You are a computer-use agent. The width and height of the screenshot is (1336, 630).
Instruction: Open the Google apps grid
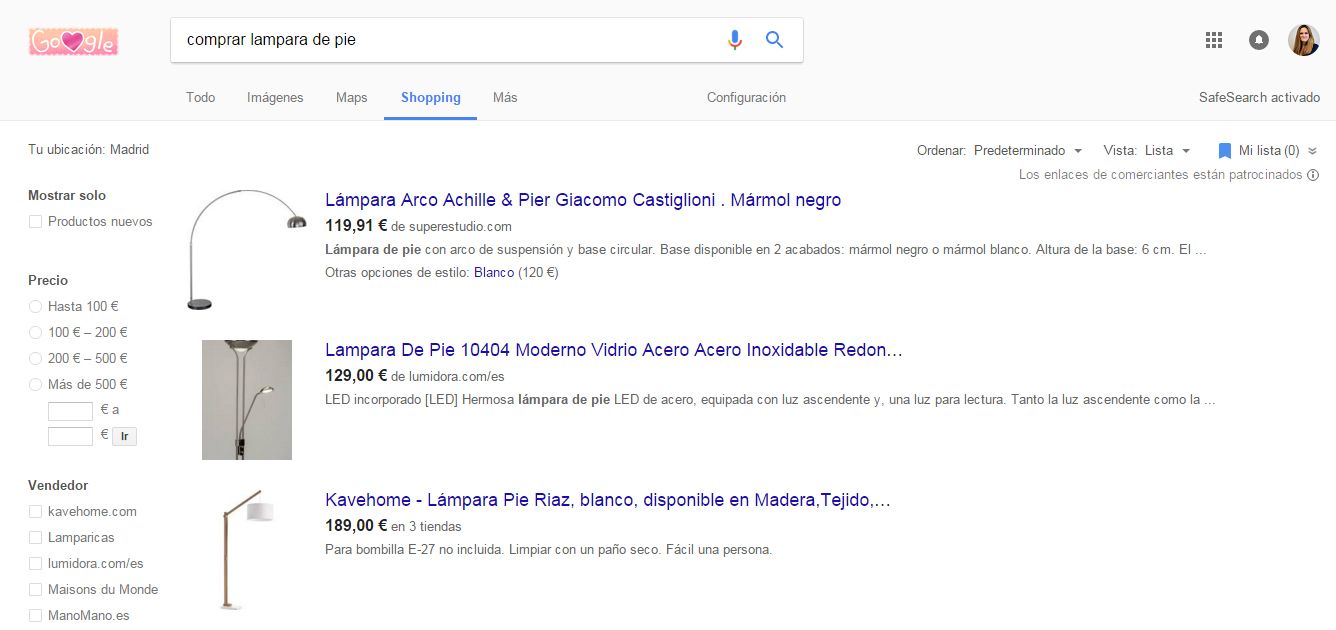coord(1214,40)
